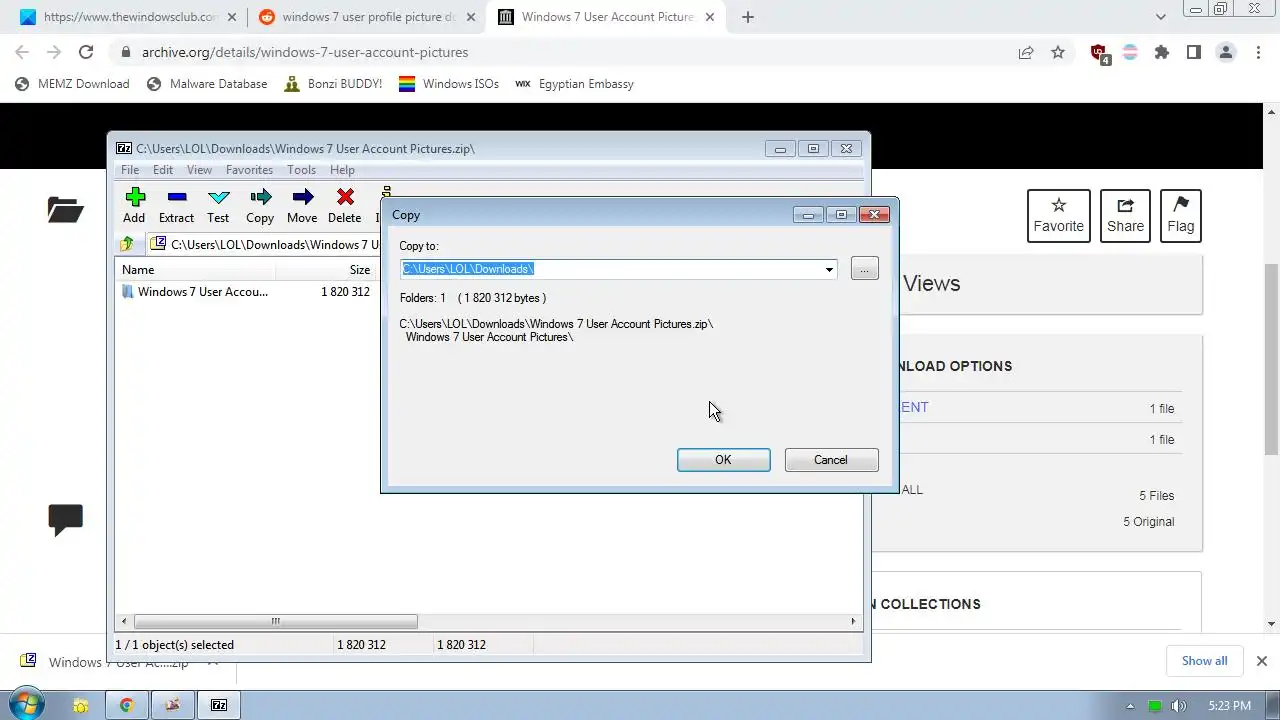Click the volume icon in system tray
The width and height of the screenshot is (1280, 720).
click(x=1180, y=706)
